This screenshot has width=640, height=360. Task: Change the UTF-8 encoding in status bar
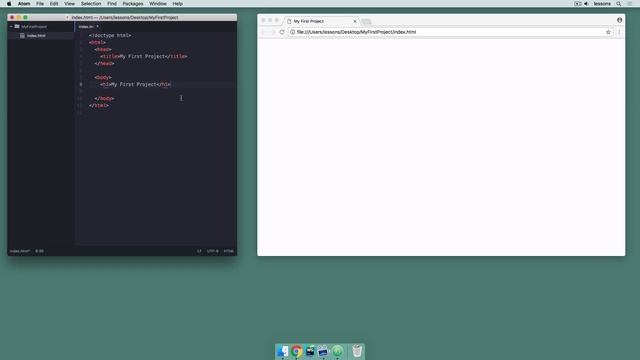pos(213,251)
